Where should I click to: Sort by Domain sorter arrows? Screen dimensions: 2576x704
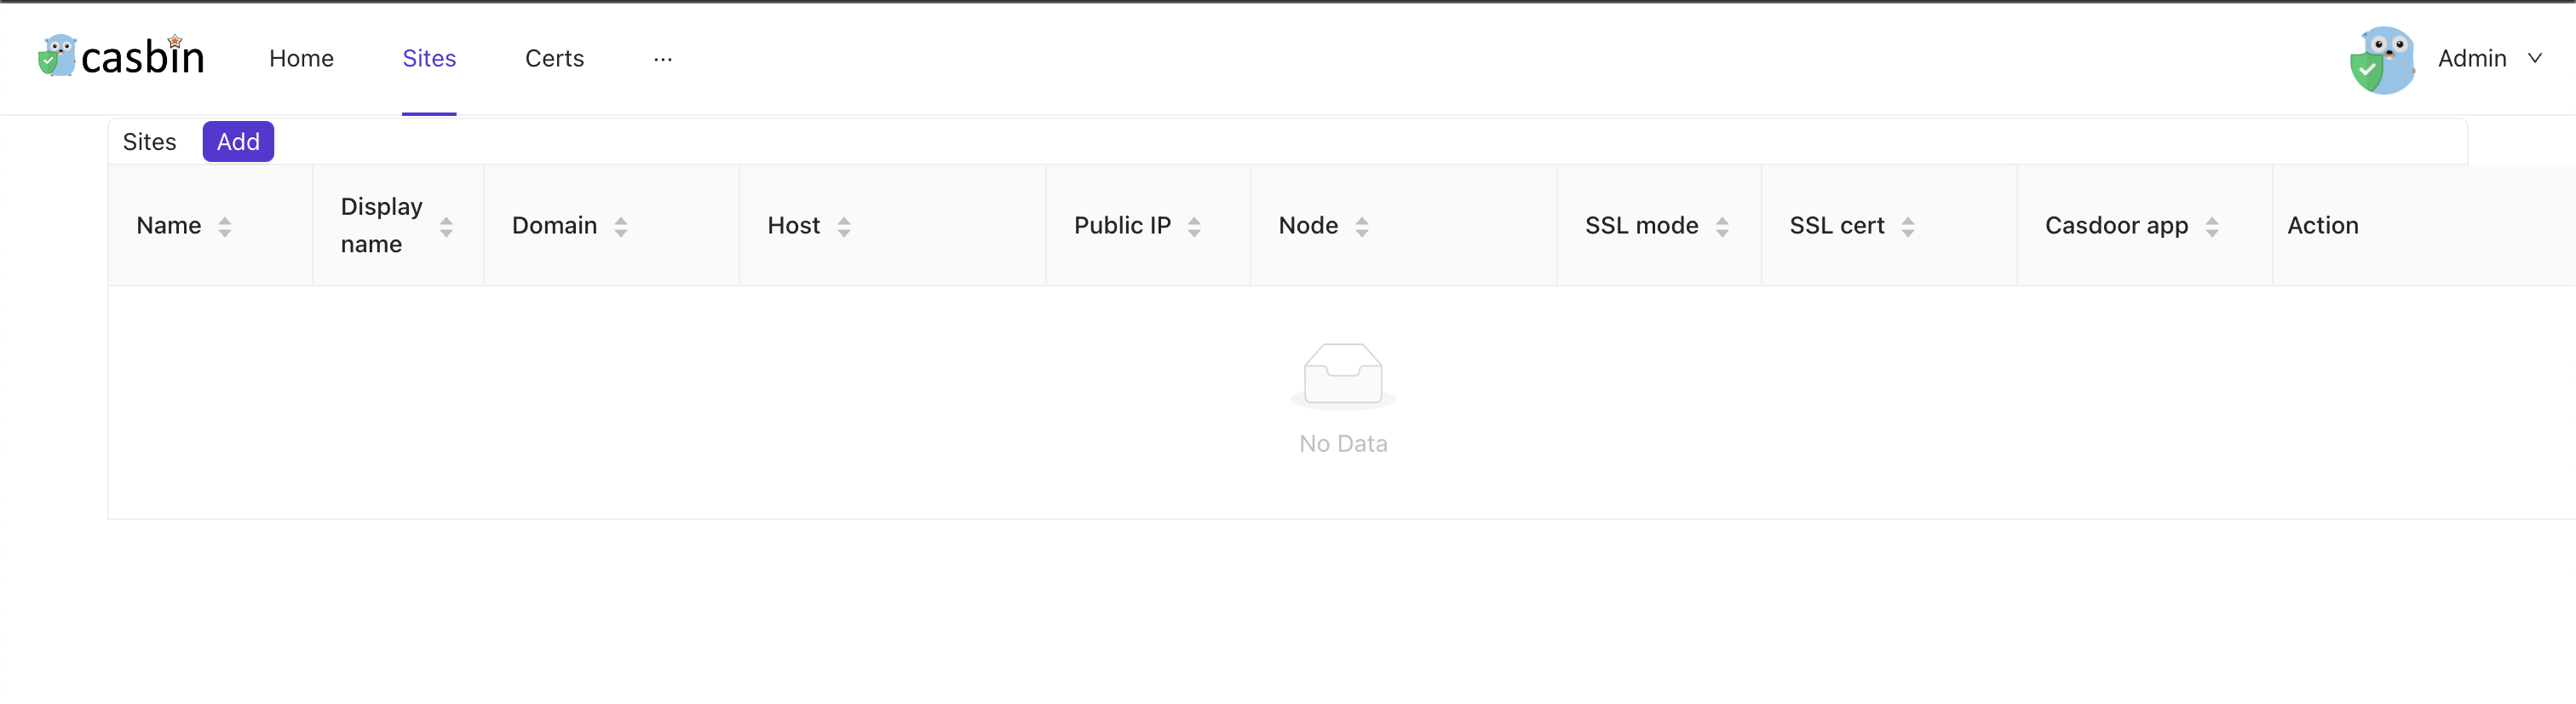621,227
